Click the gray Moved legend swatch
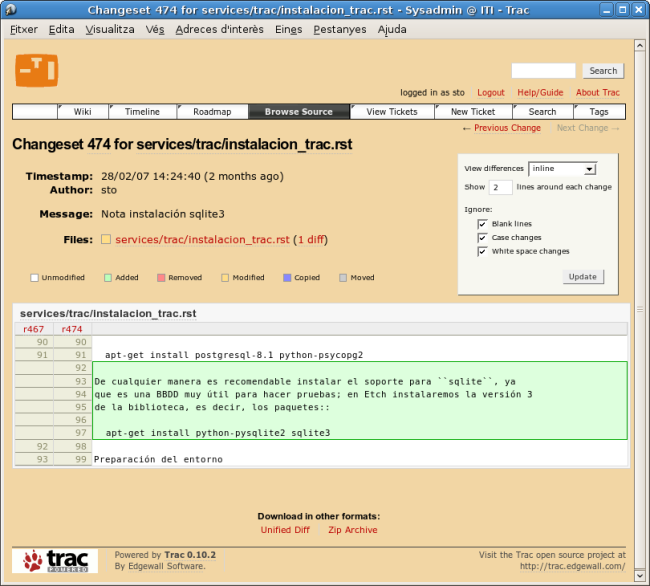650x586 pixels. (x=343, y=278)
